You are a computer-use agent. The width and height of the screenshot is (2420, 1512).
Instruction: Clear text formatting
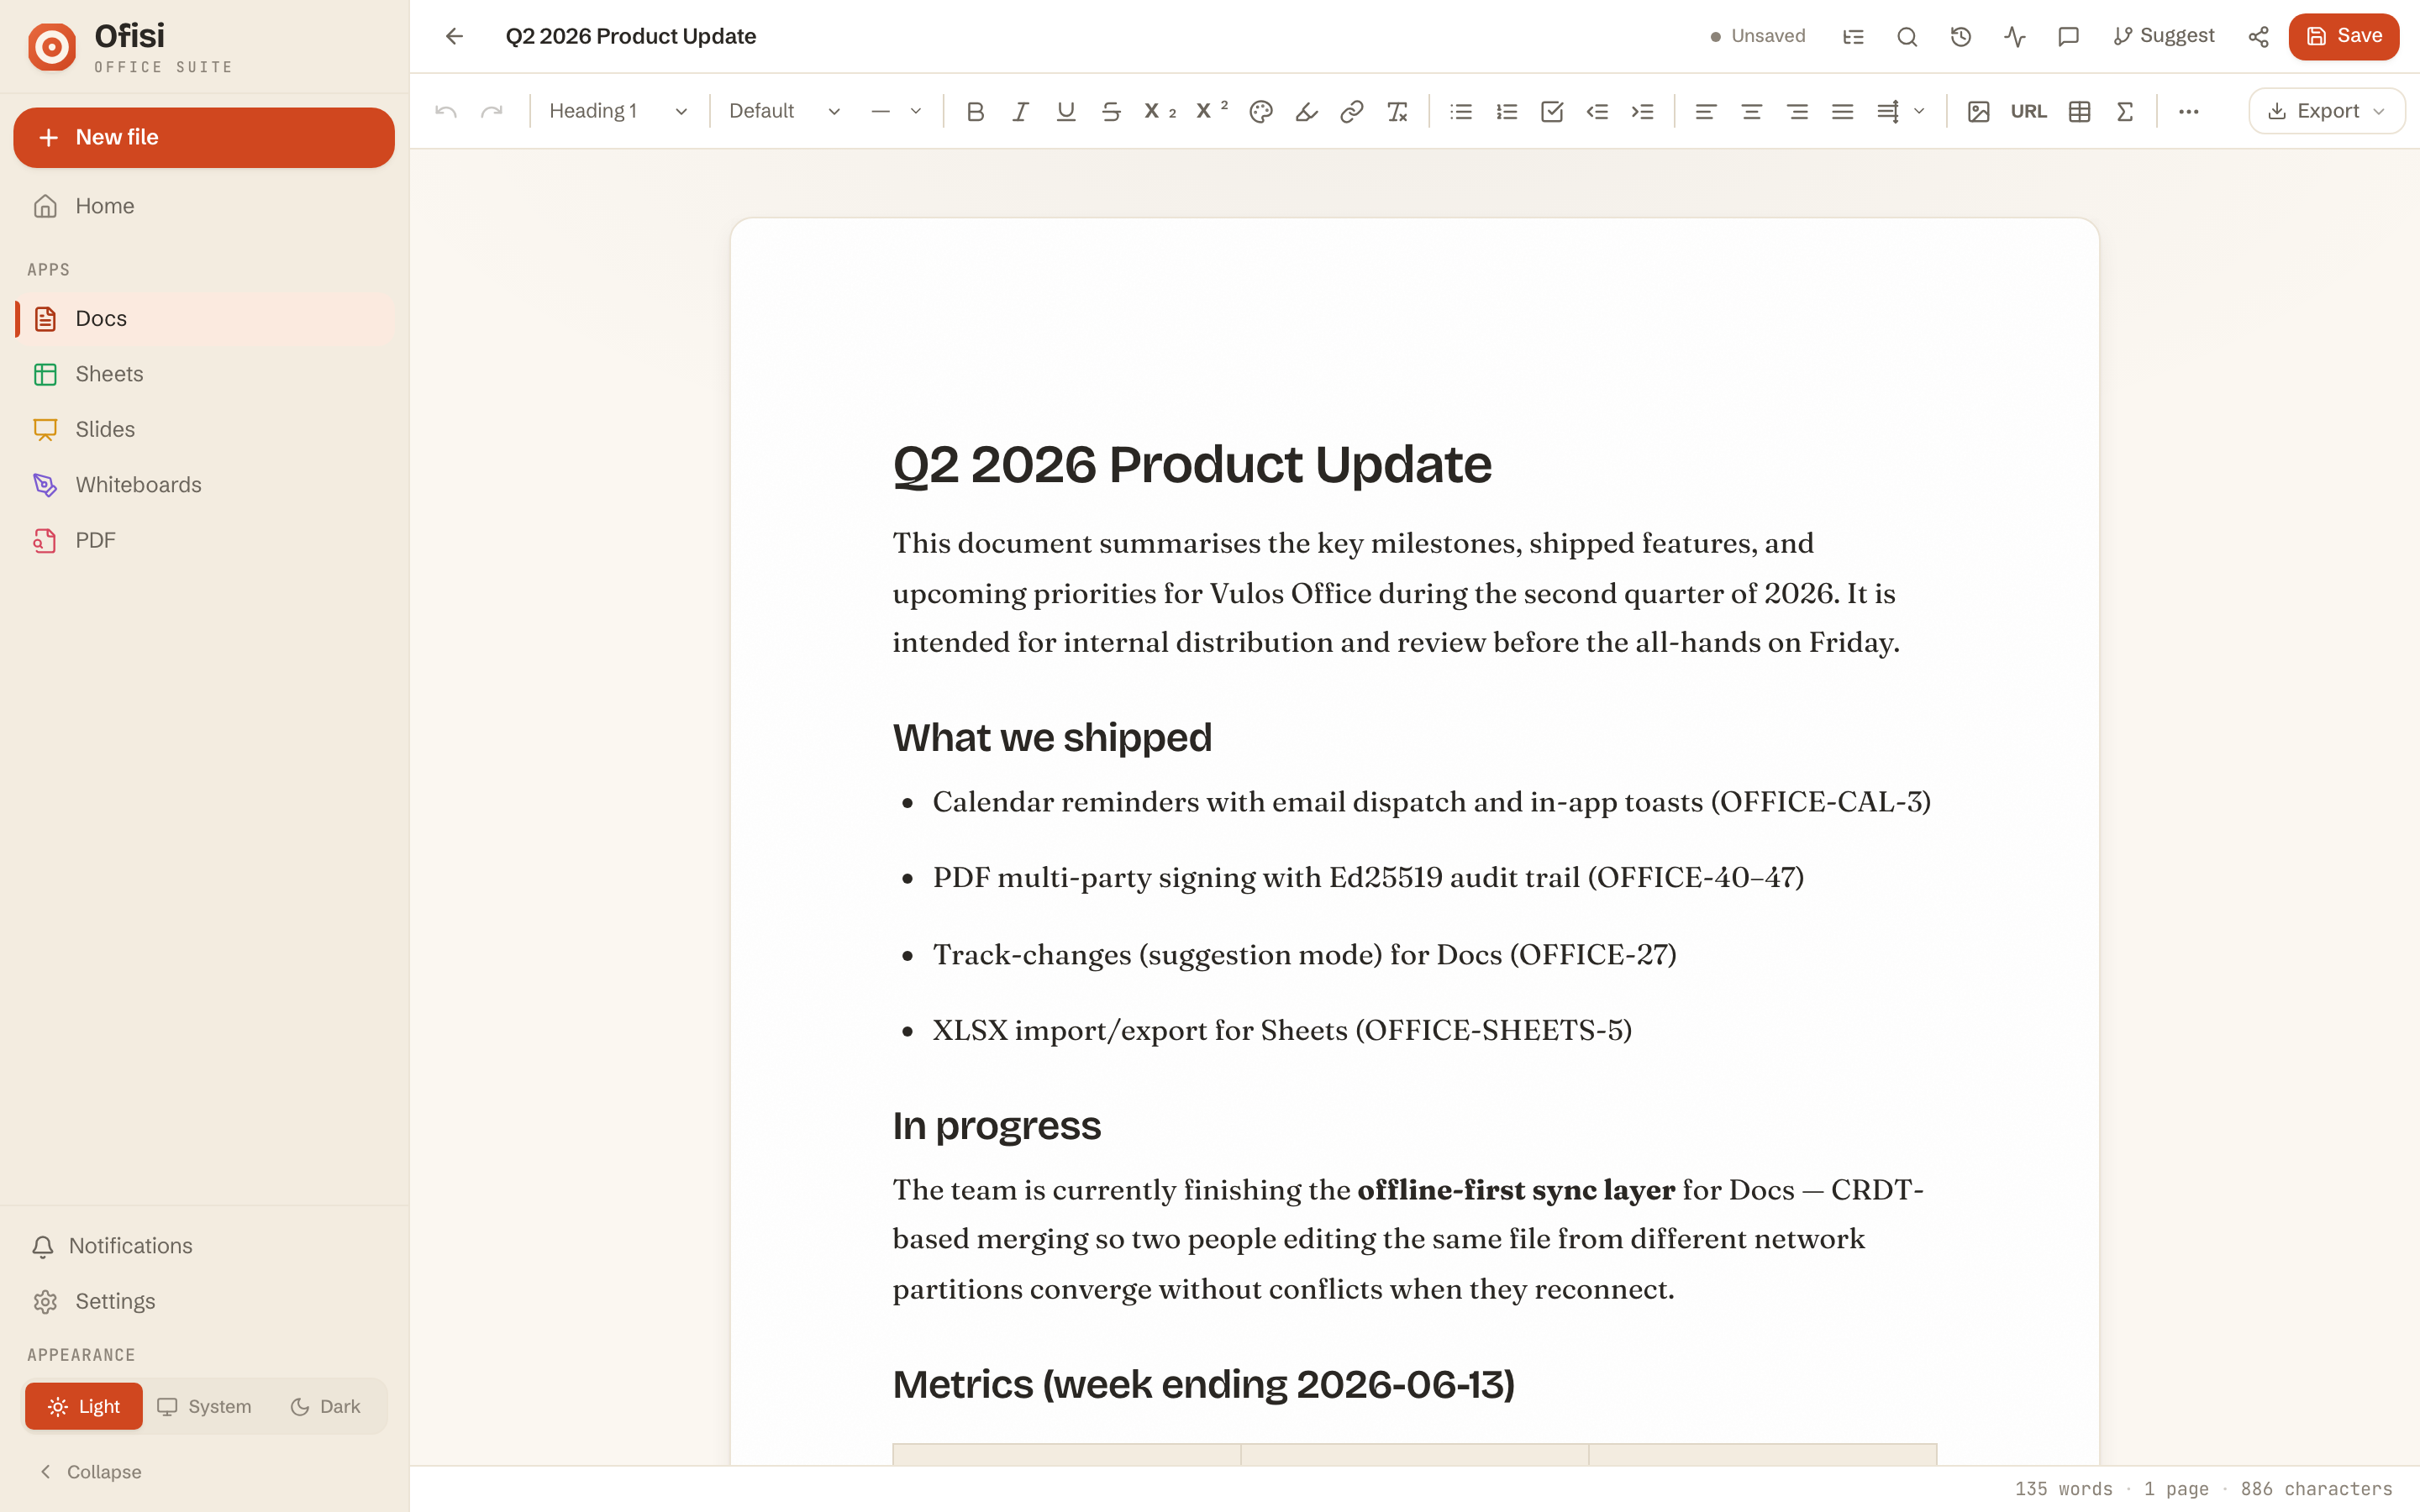pos(1397,111)
